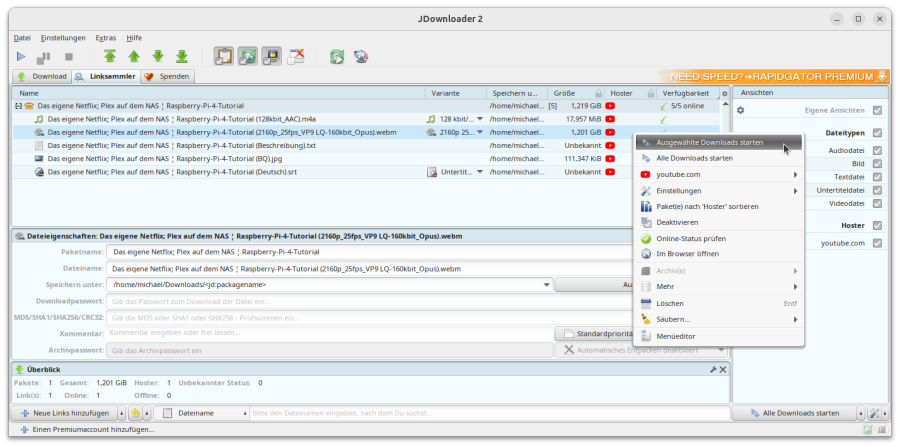Viewport: 900px width, 447px height.
Task: Open the Extras menu
Action: click(x=106, y=38)
